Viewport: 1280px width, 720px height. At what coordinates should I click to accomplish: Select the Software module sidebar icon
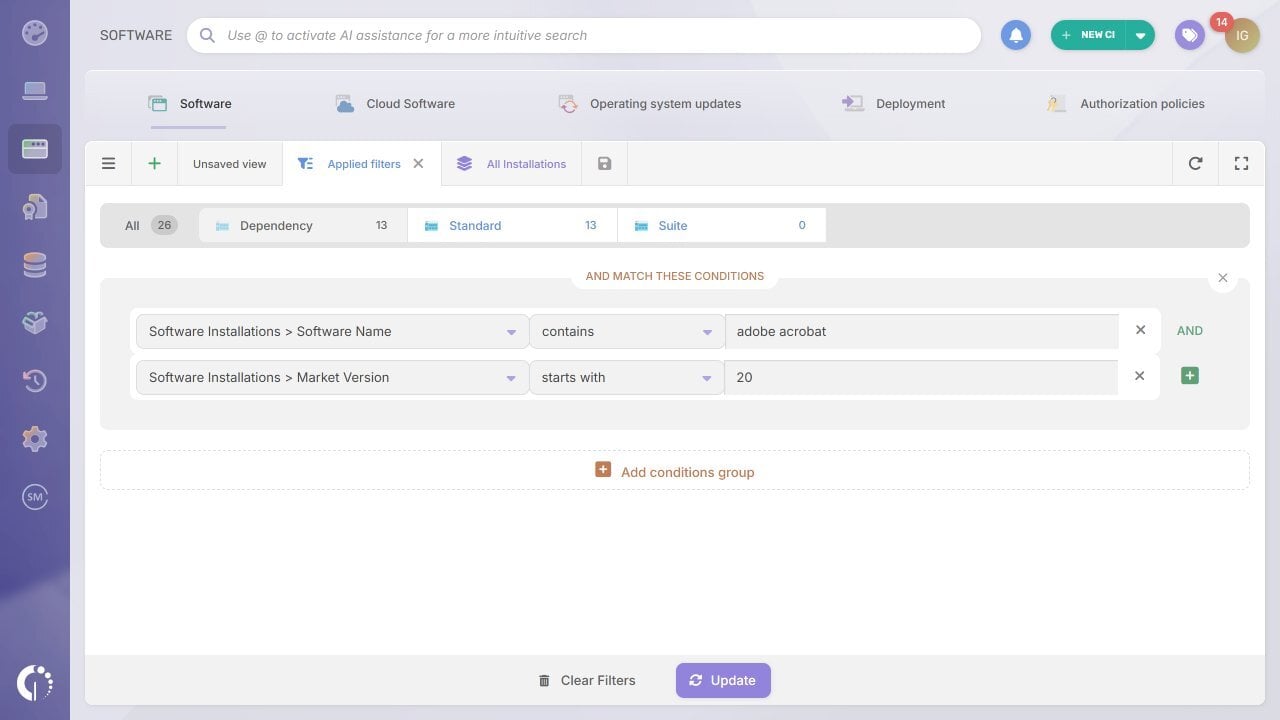coord(35,148)
